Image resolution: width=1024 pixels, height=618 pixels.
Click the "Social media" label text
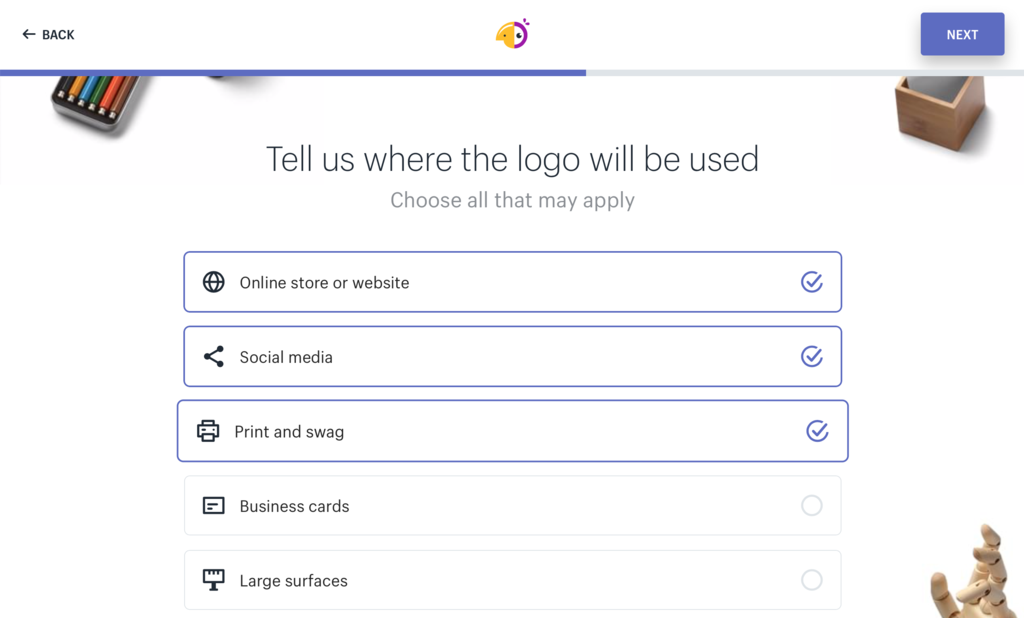point(286,357)
